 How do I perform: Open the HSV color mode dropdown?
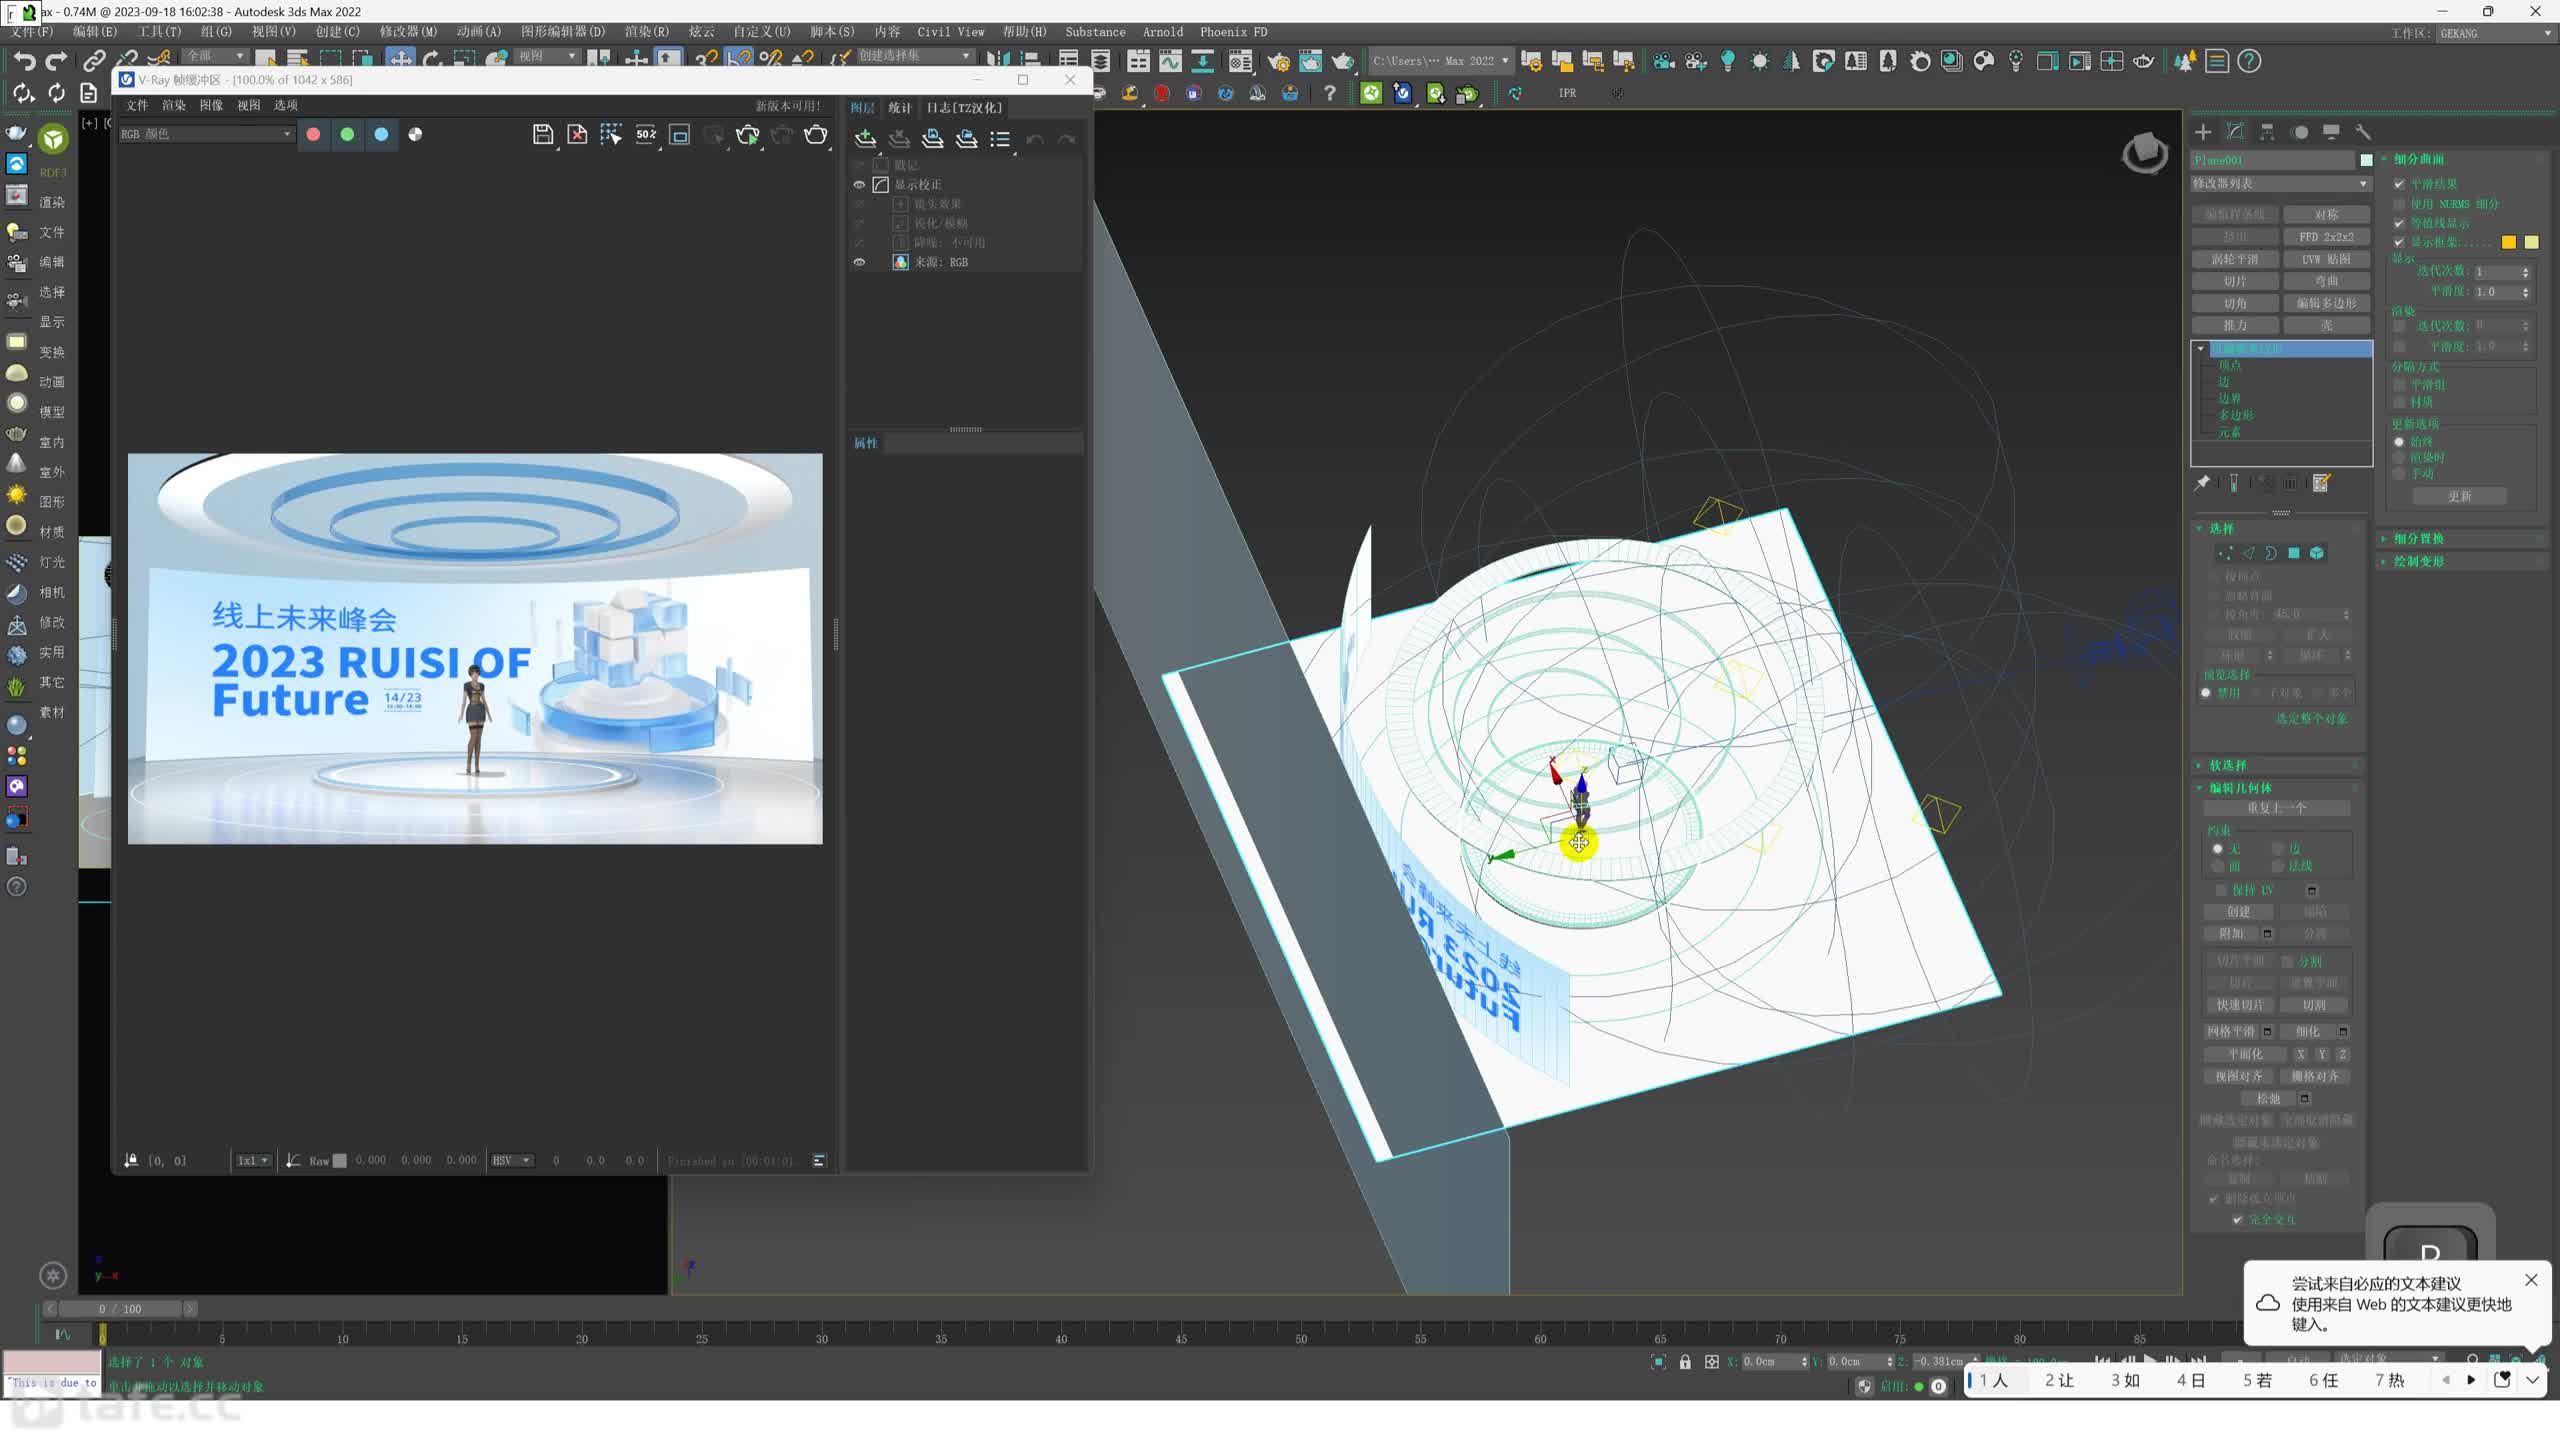tap(511, 1161)
